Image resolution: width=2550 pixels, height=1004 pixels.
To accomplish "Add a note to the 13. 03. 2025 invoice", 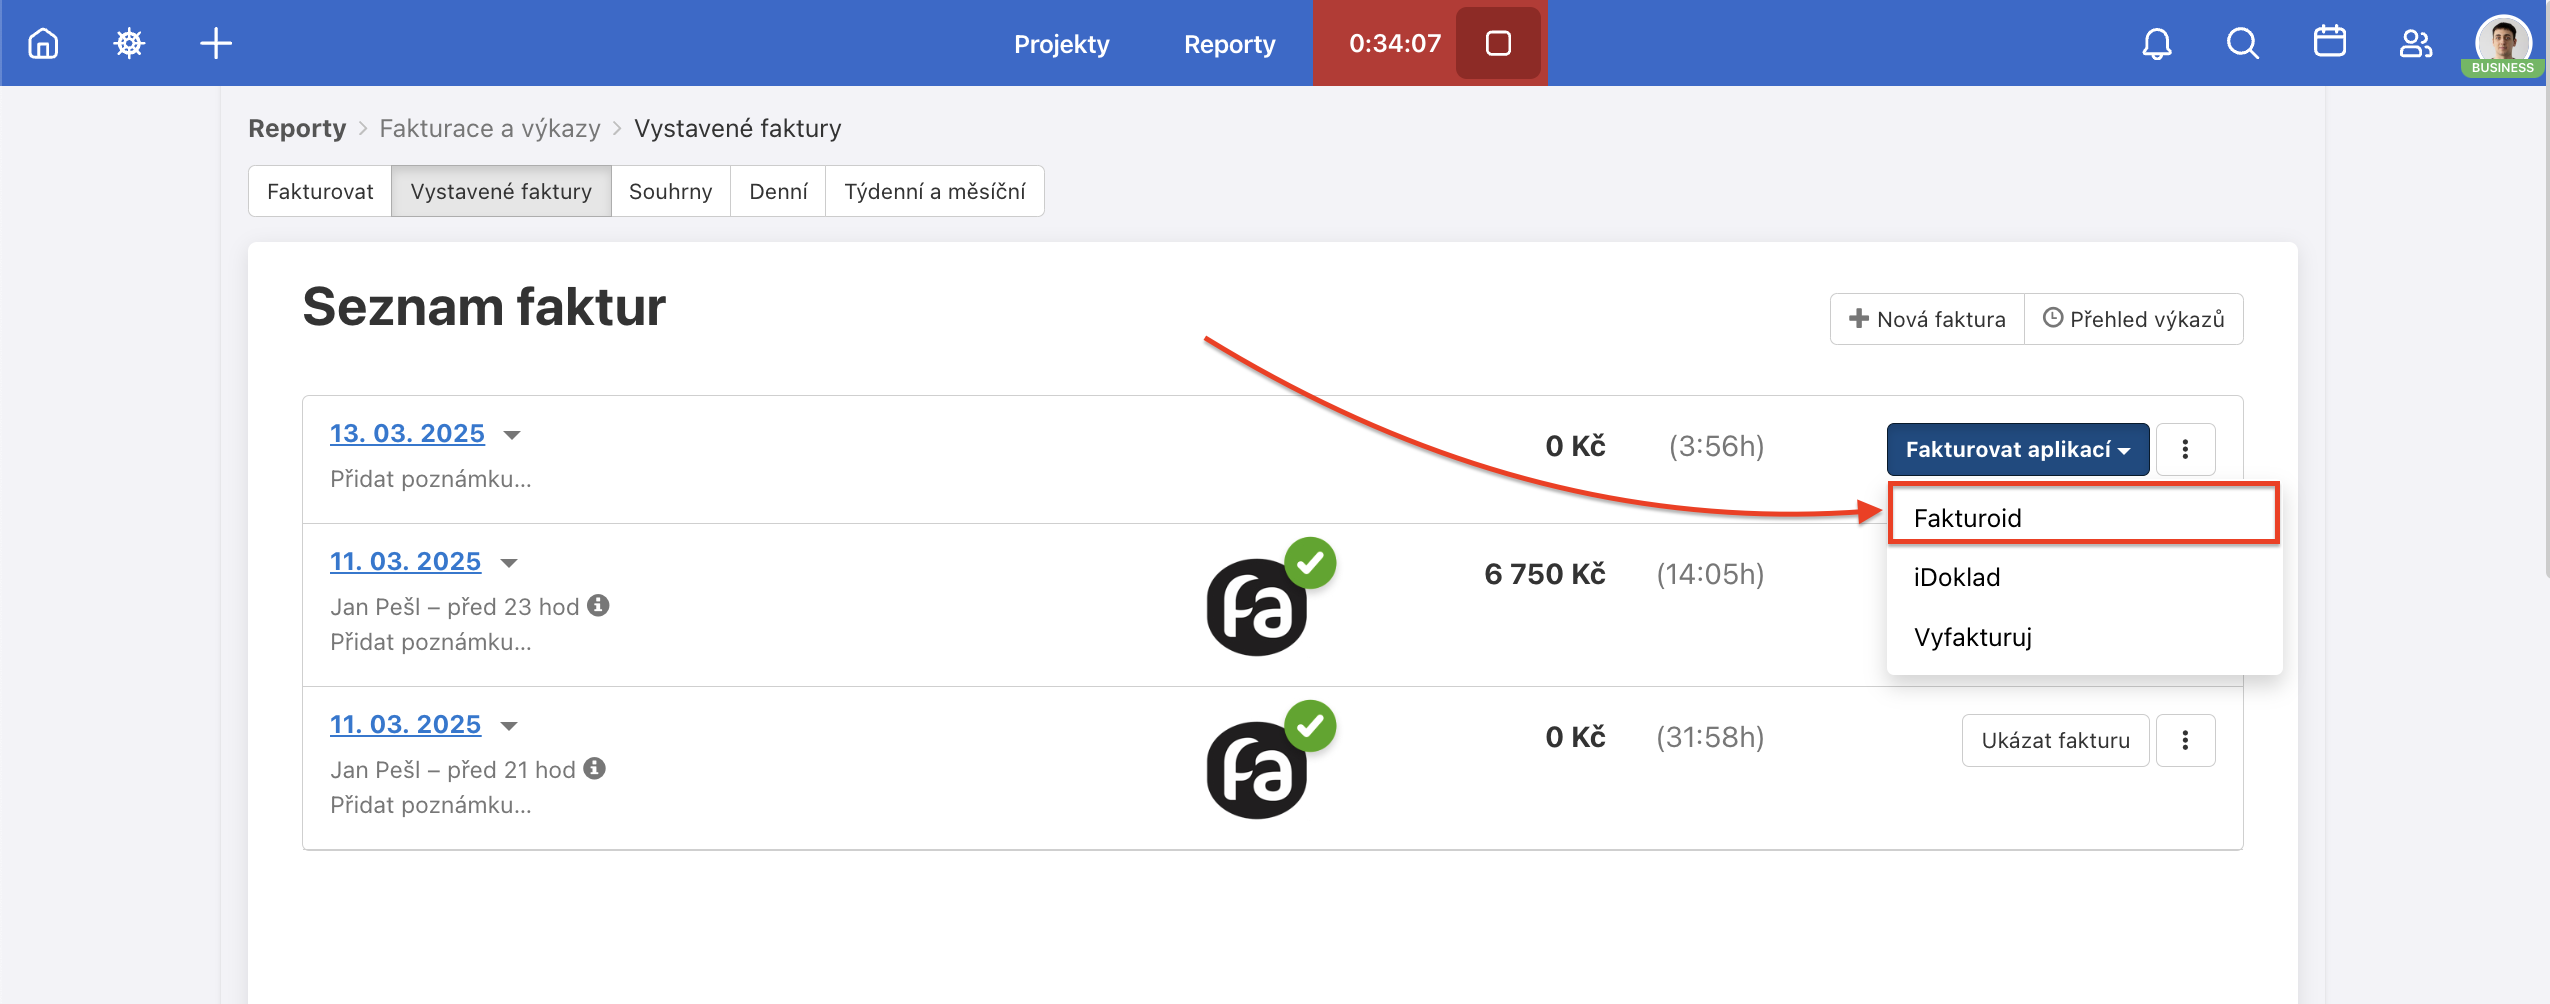I will 431,479.
